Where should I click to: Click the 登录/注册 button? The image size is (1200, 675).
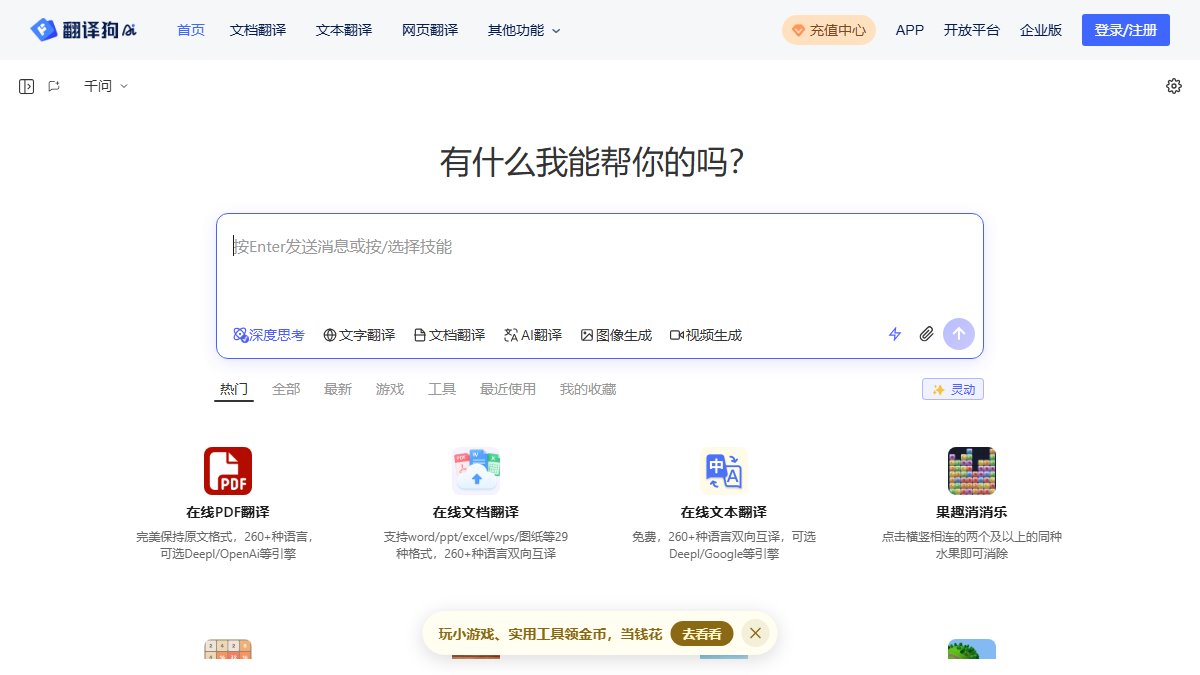(1126, 30)
